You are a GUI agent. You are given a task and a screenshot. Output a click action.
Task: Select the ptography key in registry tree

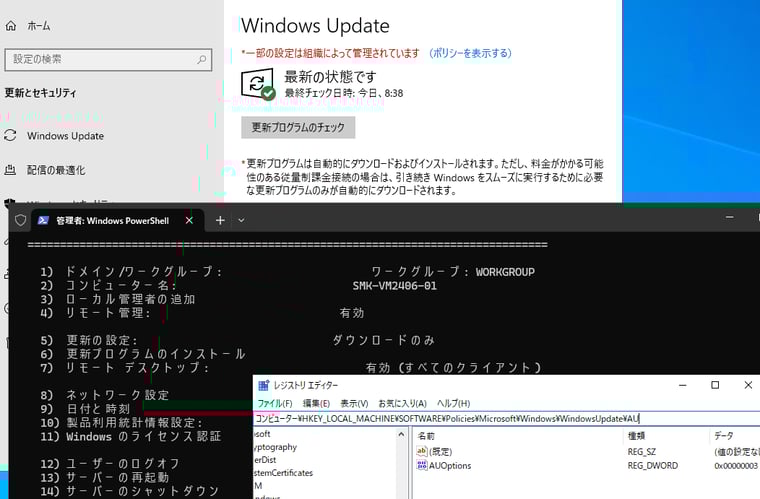coord(275,447)
